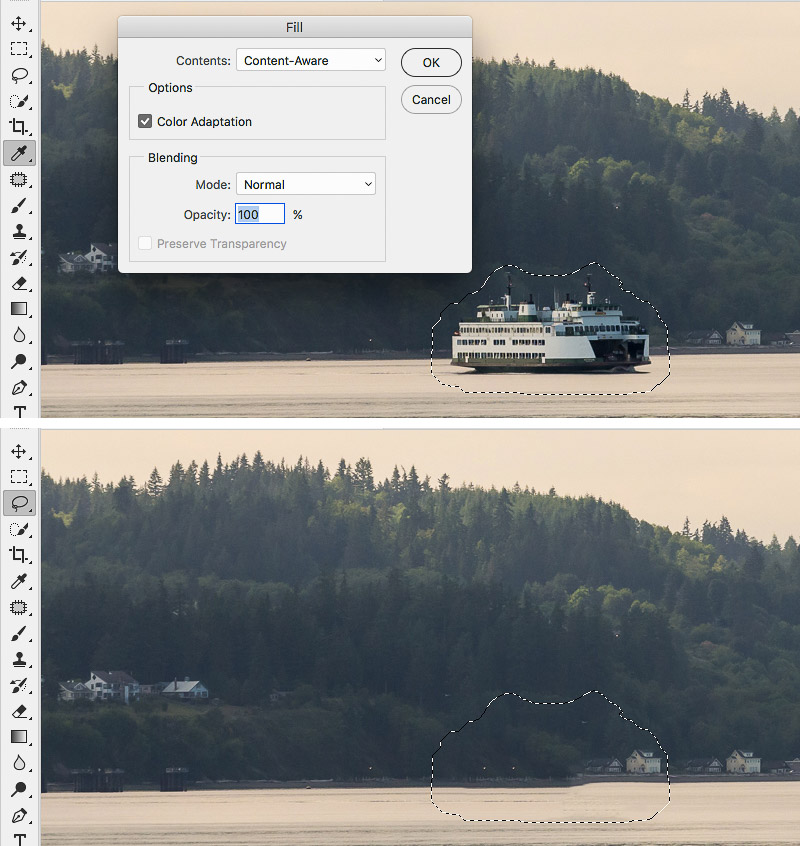
Task: Select the Eraser tool in lower toolbar
Action: click(x=19, y=711)
